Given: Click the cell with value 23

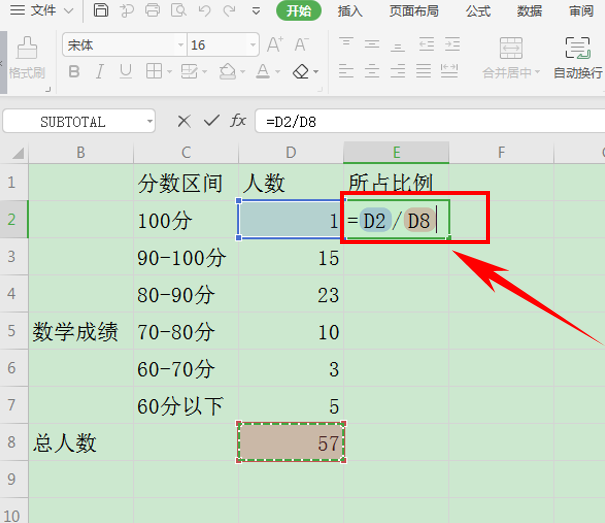Looking at the screenshot, I should pos(291,295).
